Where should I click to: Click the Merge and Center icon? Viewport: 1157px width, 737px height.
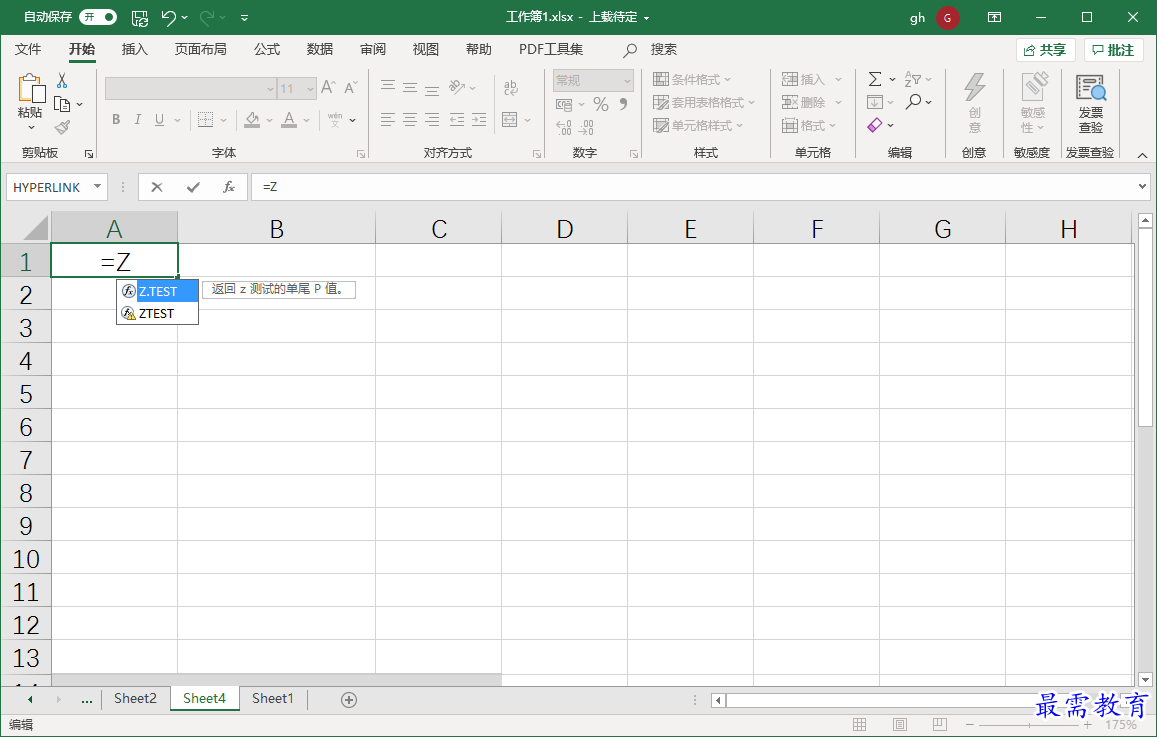click(x=509, y=120)
